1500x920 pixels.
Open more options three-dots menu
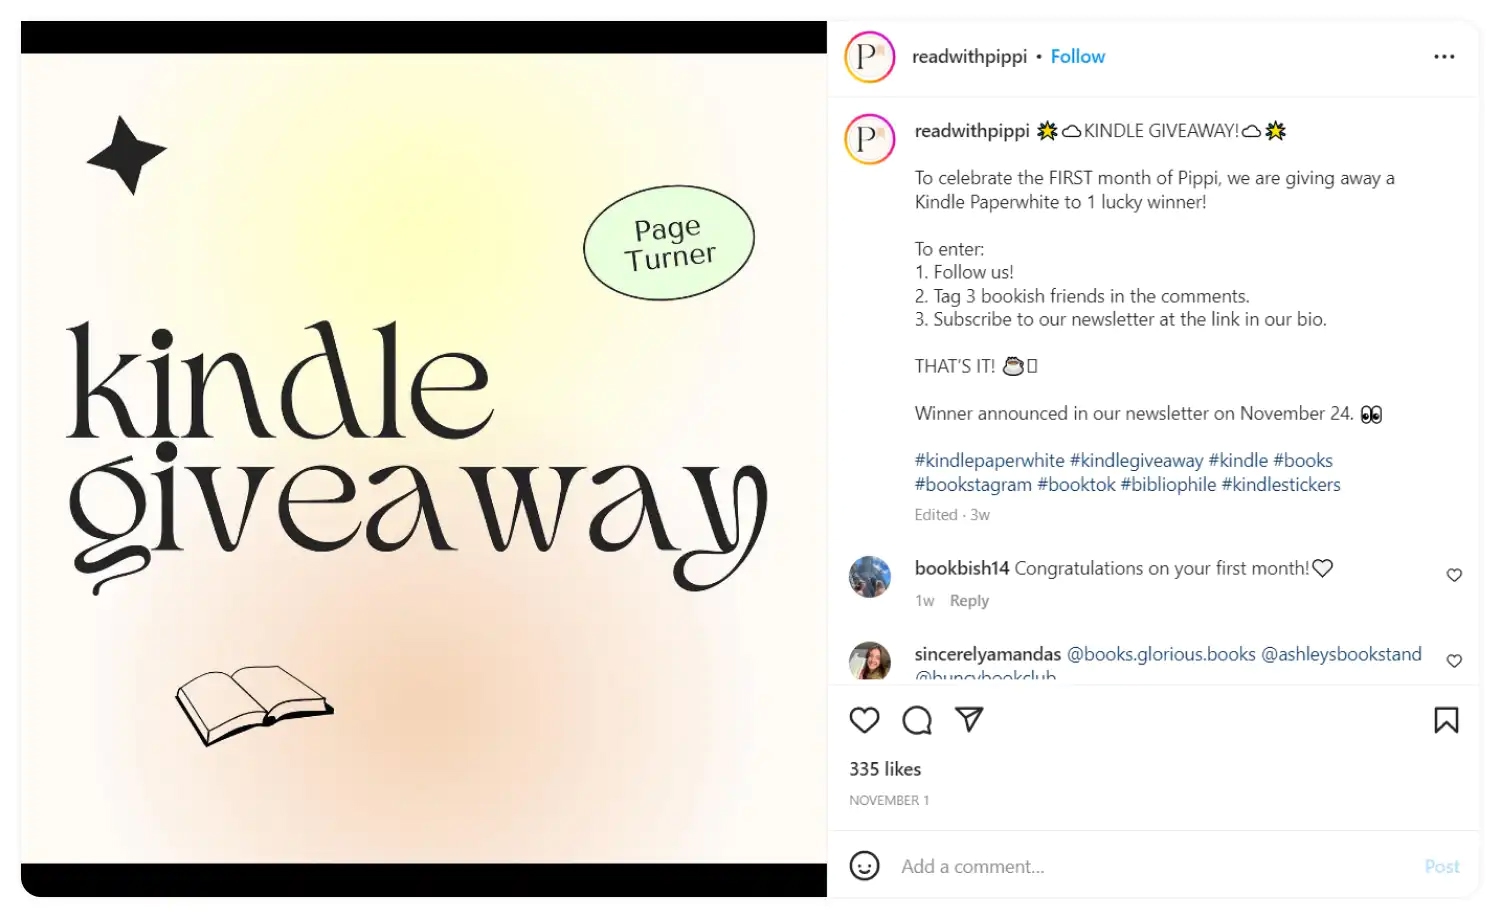coord(1444,57)
